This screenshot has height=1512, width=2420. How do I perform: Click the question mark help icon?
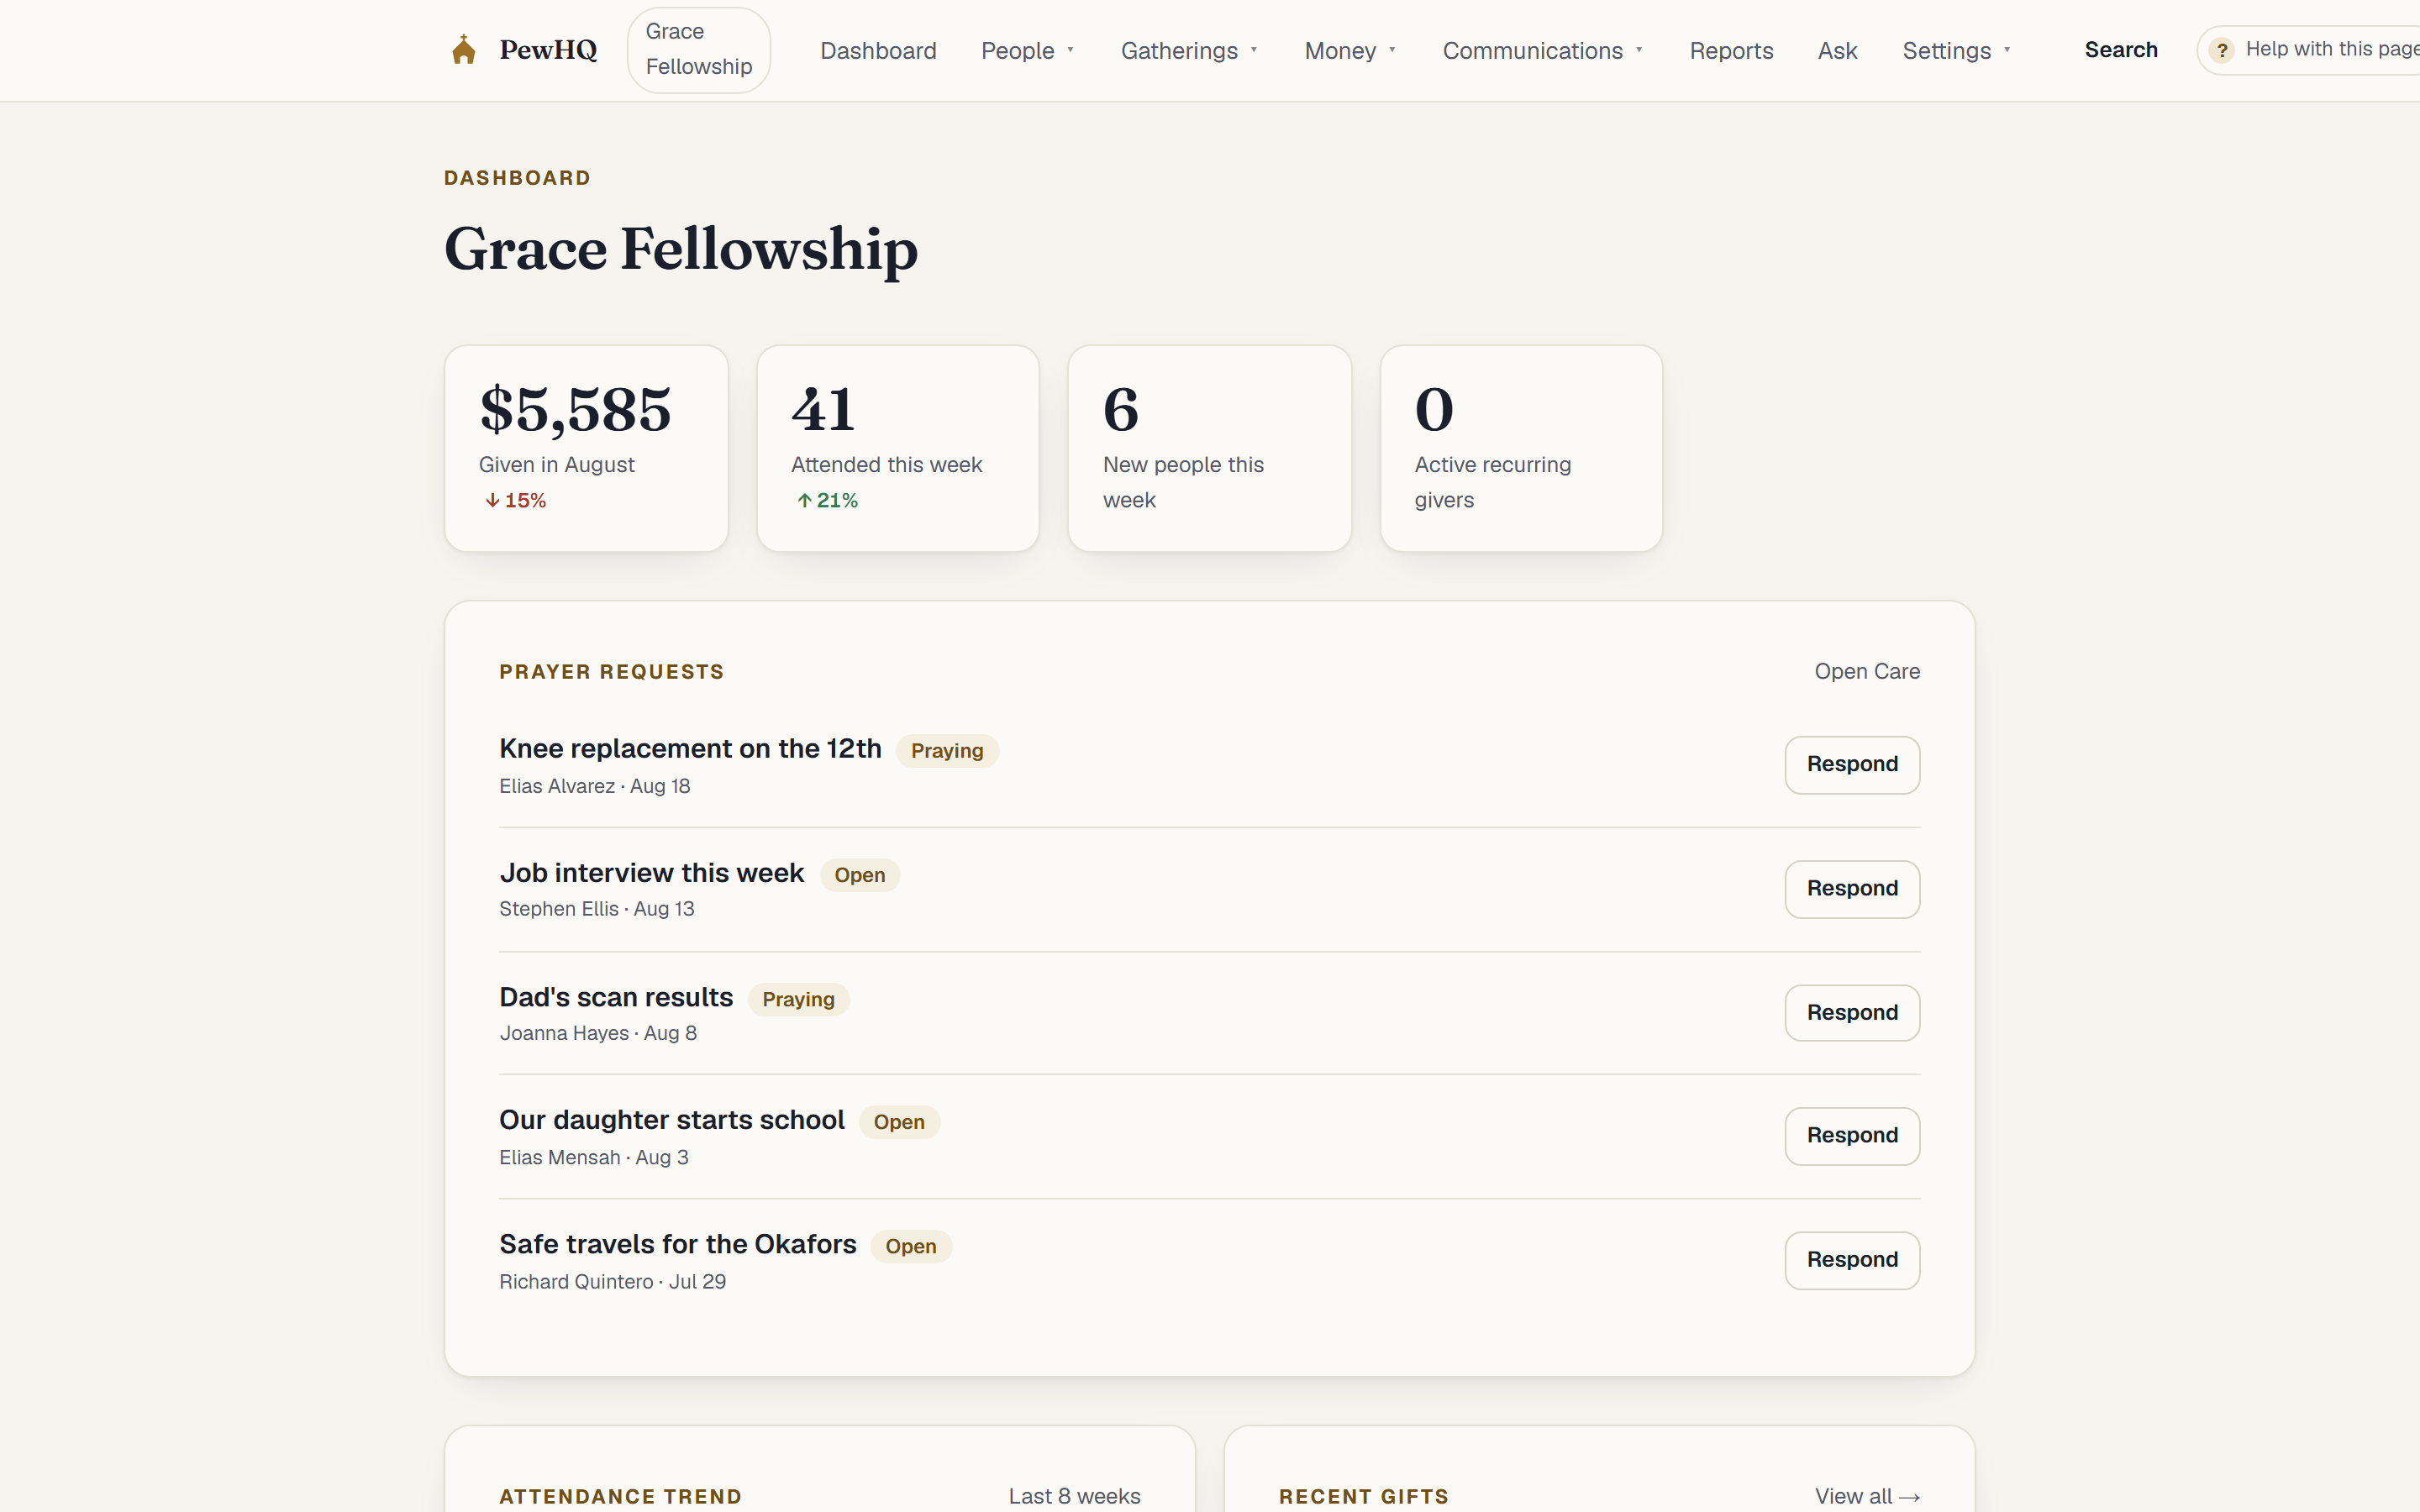[2221, 50]
